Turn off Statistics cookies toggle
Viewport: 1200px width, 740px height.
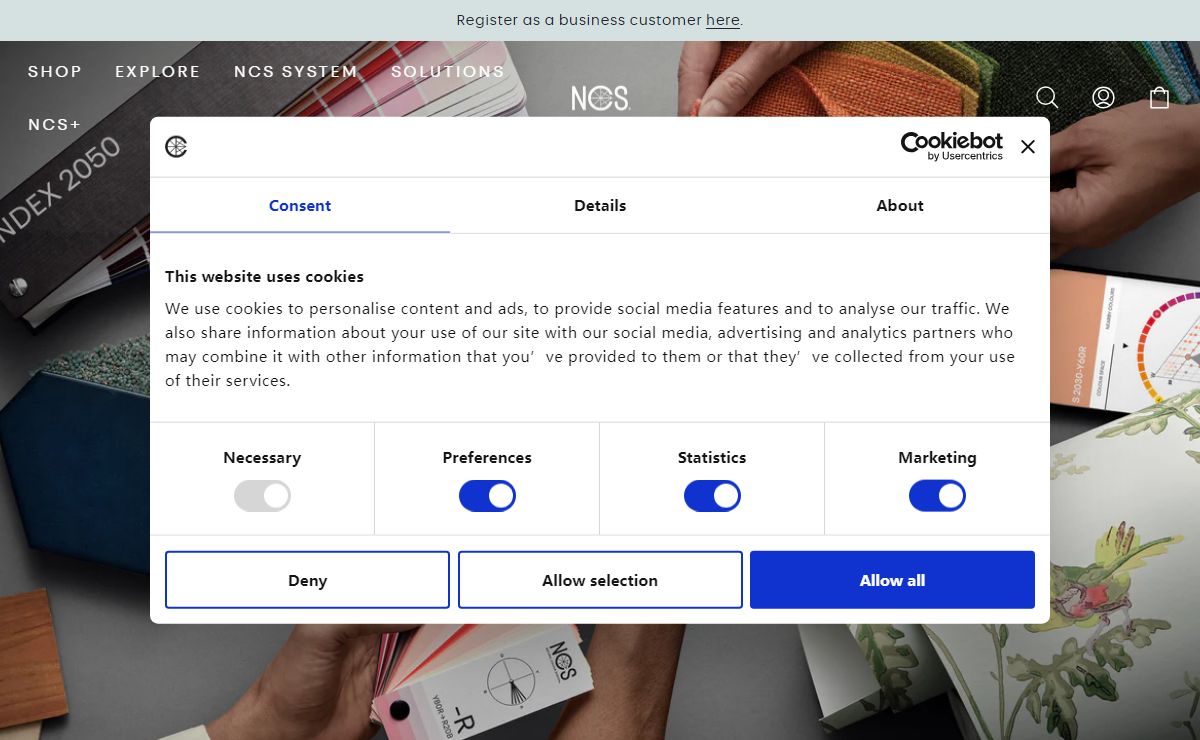point(712,496)
